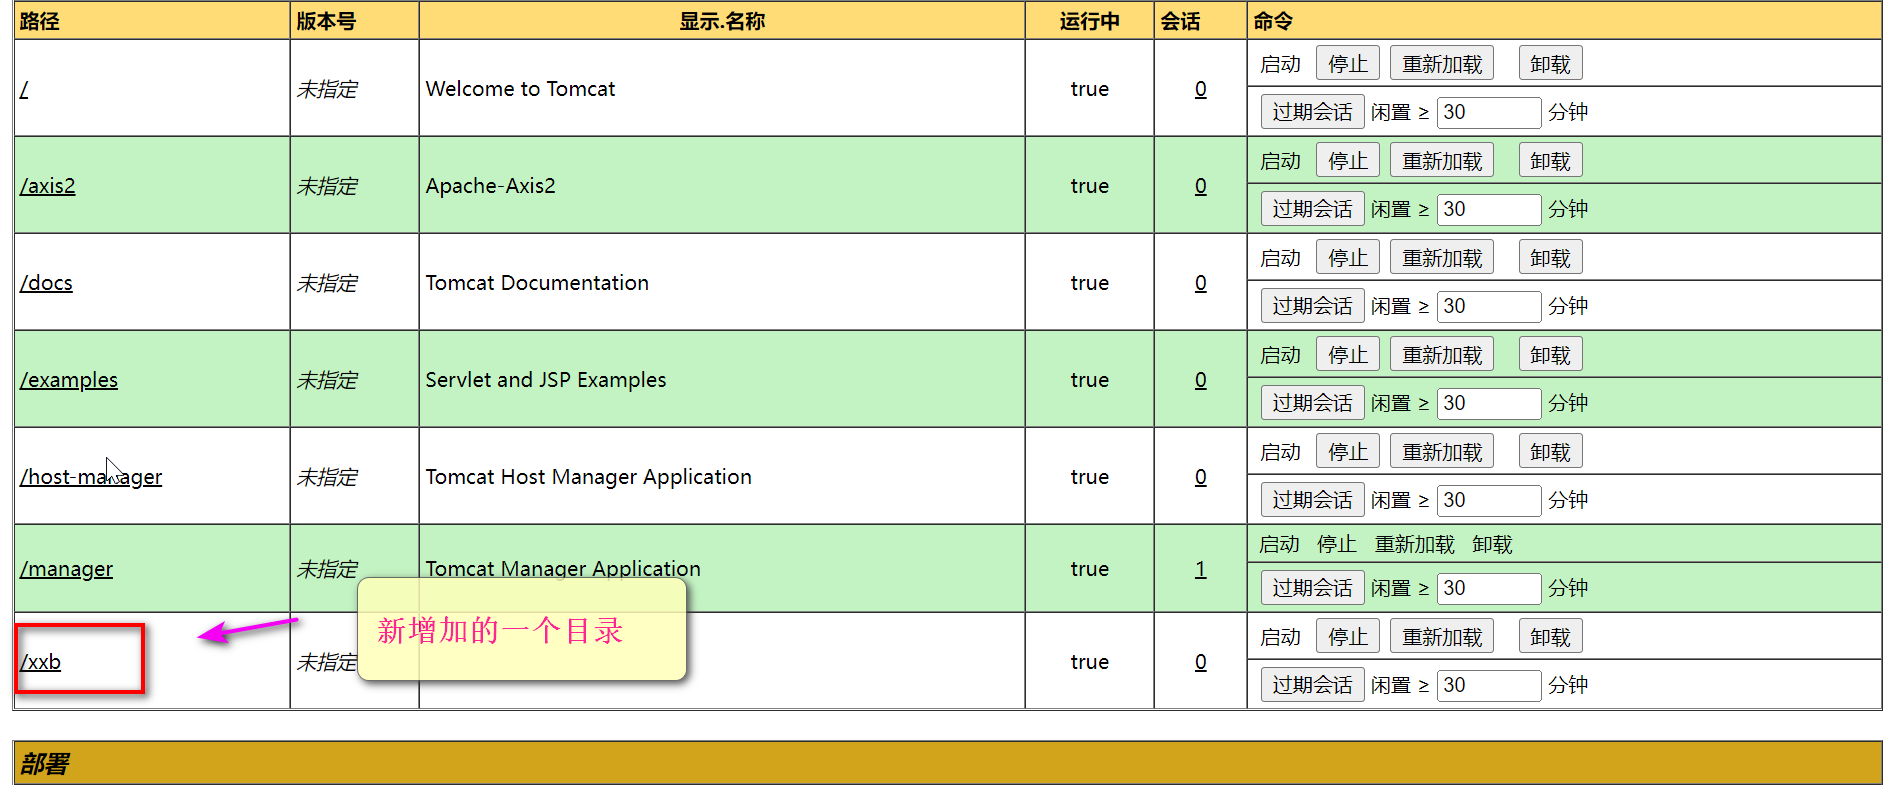Expire sessions for /manager with 过期会话
This screenshot has width=1888, height=785.
click(x=1312, y=588)
